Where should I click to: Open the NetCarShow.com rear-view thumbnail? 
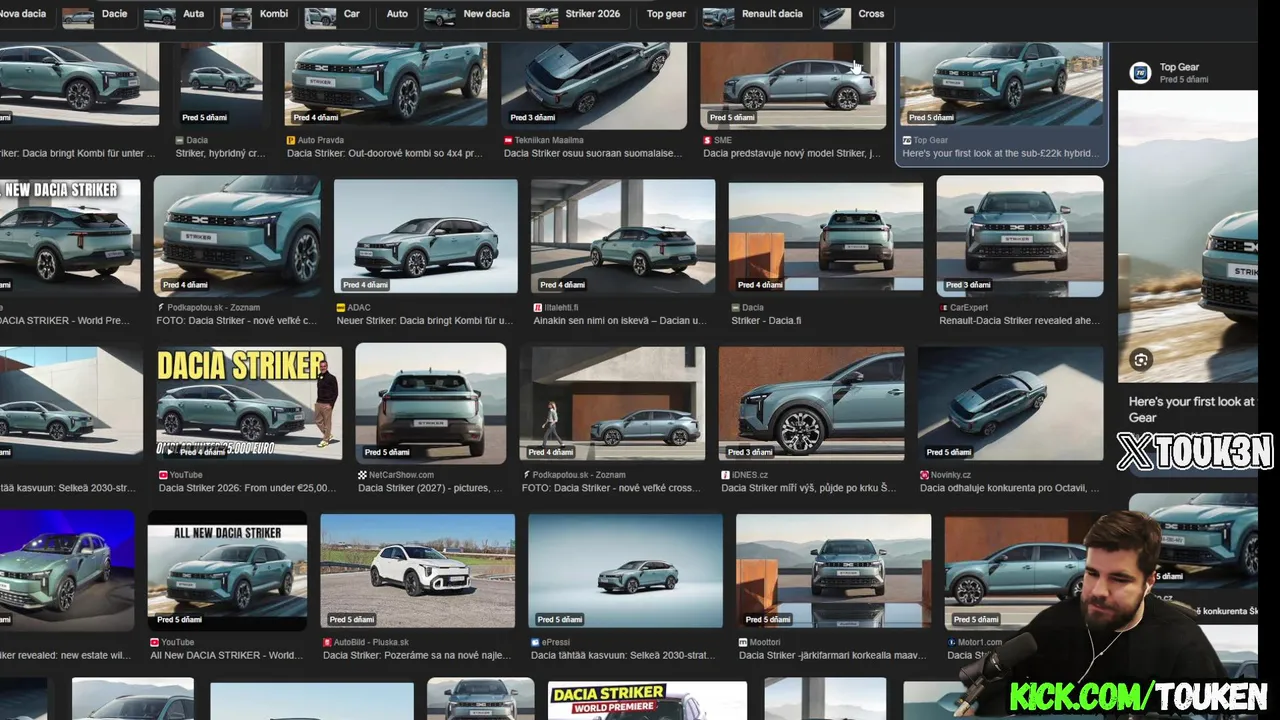tap(431, 403)
